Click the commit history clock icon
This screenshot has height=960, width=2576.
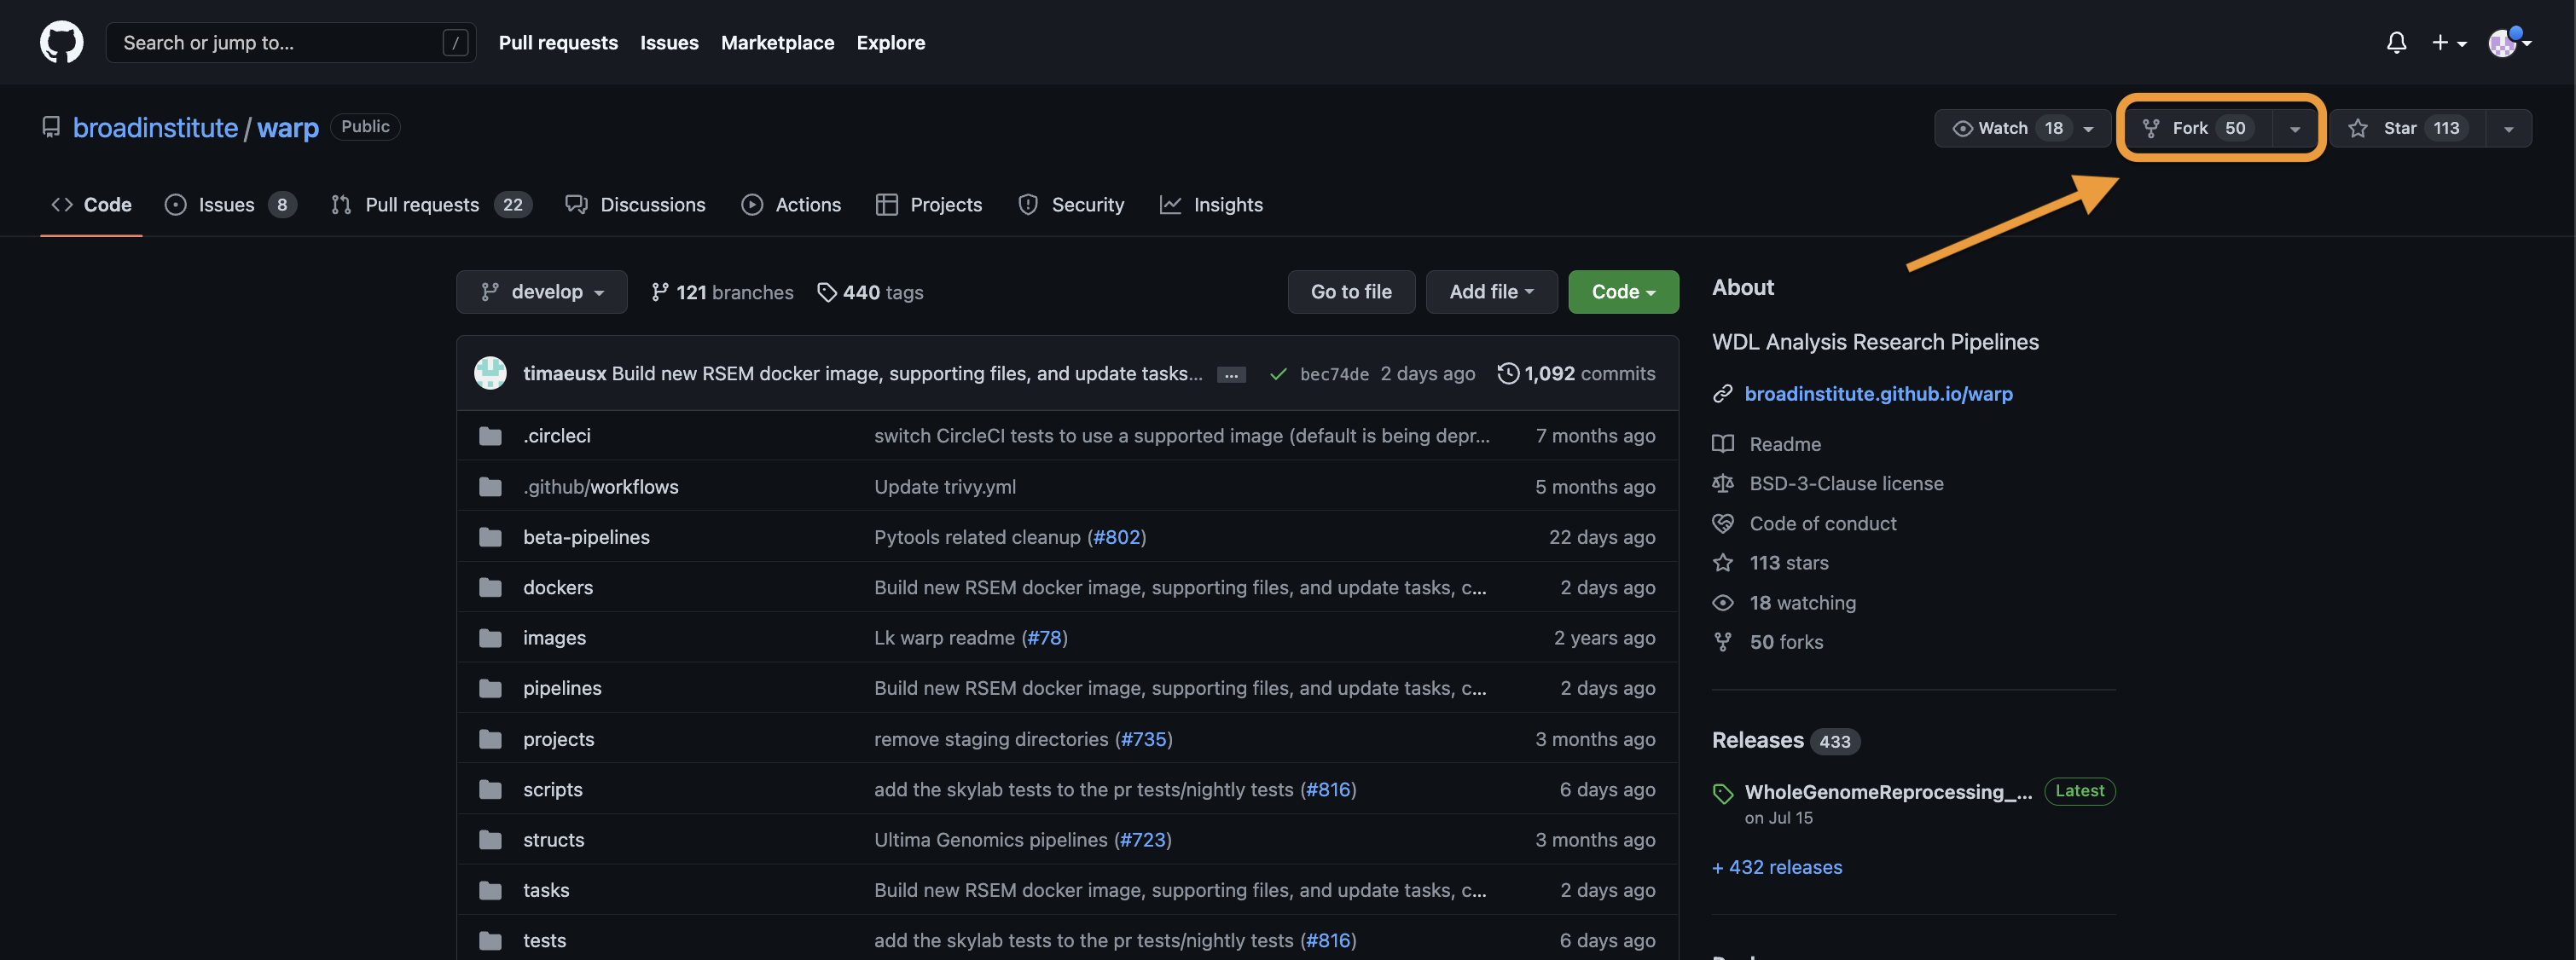1507,373
